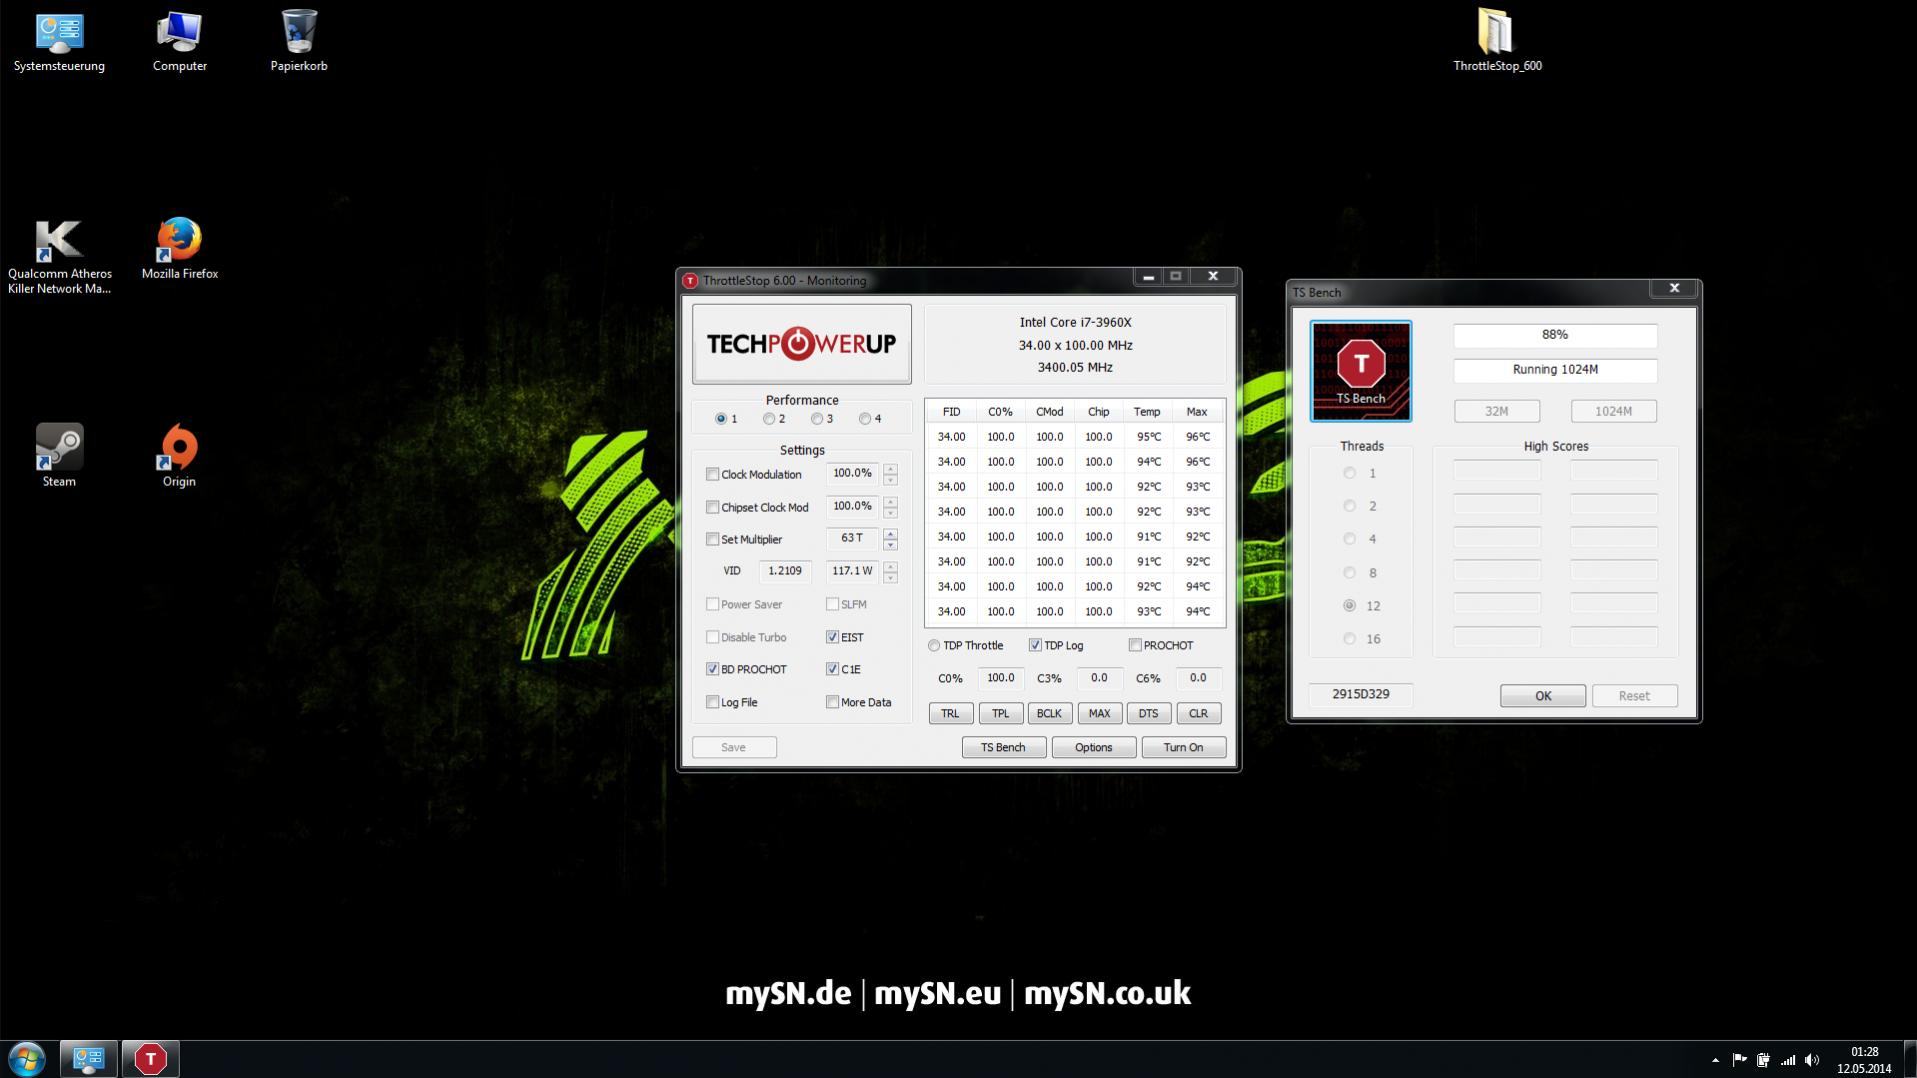Click the TS Bench logo image
Image resolution: width=1917 pixels, height=1078 pixels.
(x=1360, y=371)
